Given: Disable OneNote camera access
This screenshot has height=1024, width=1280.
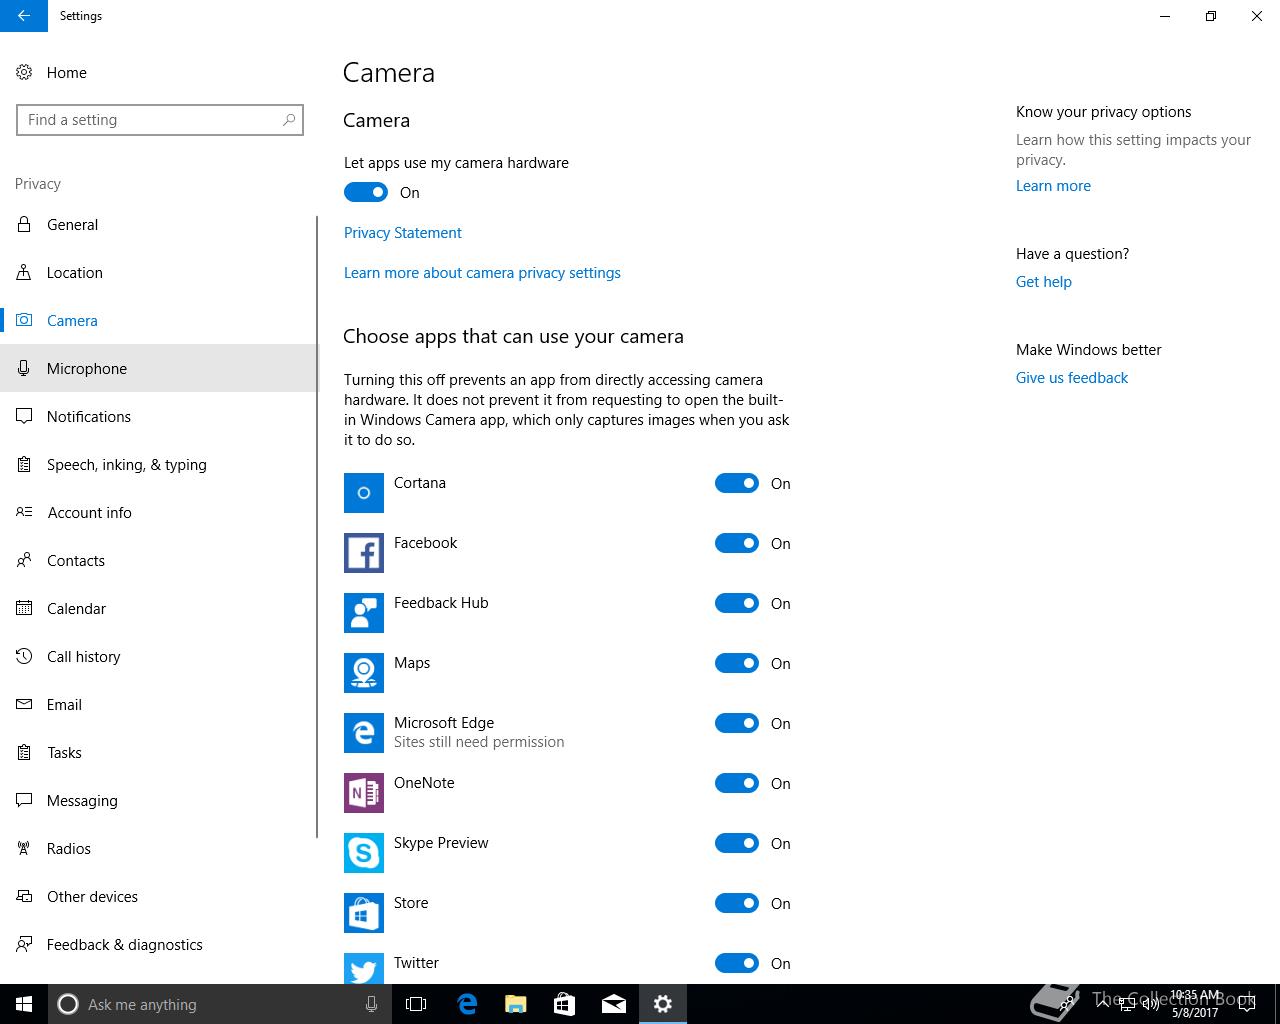Looking at the screenshot, I should click(737, 783).
